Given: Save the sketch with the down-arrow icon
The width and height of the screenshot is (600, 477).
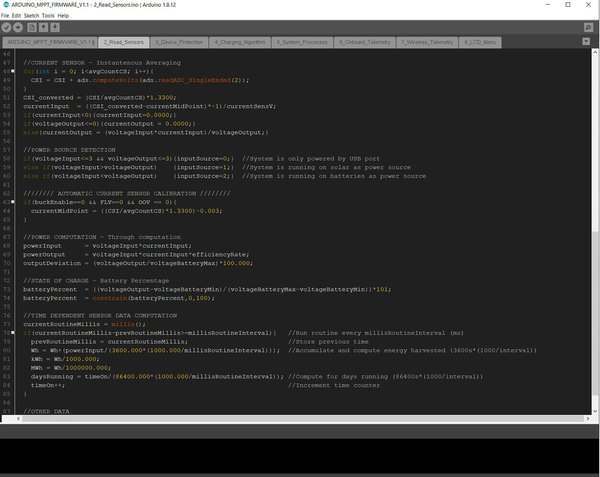Looking at the screenshot, I should point(55,27).
